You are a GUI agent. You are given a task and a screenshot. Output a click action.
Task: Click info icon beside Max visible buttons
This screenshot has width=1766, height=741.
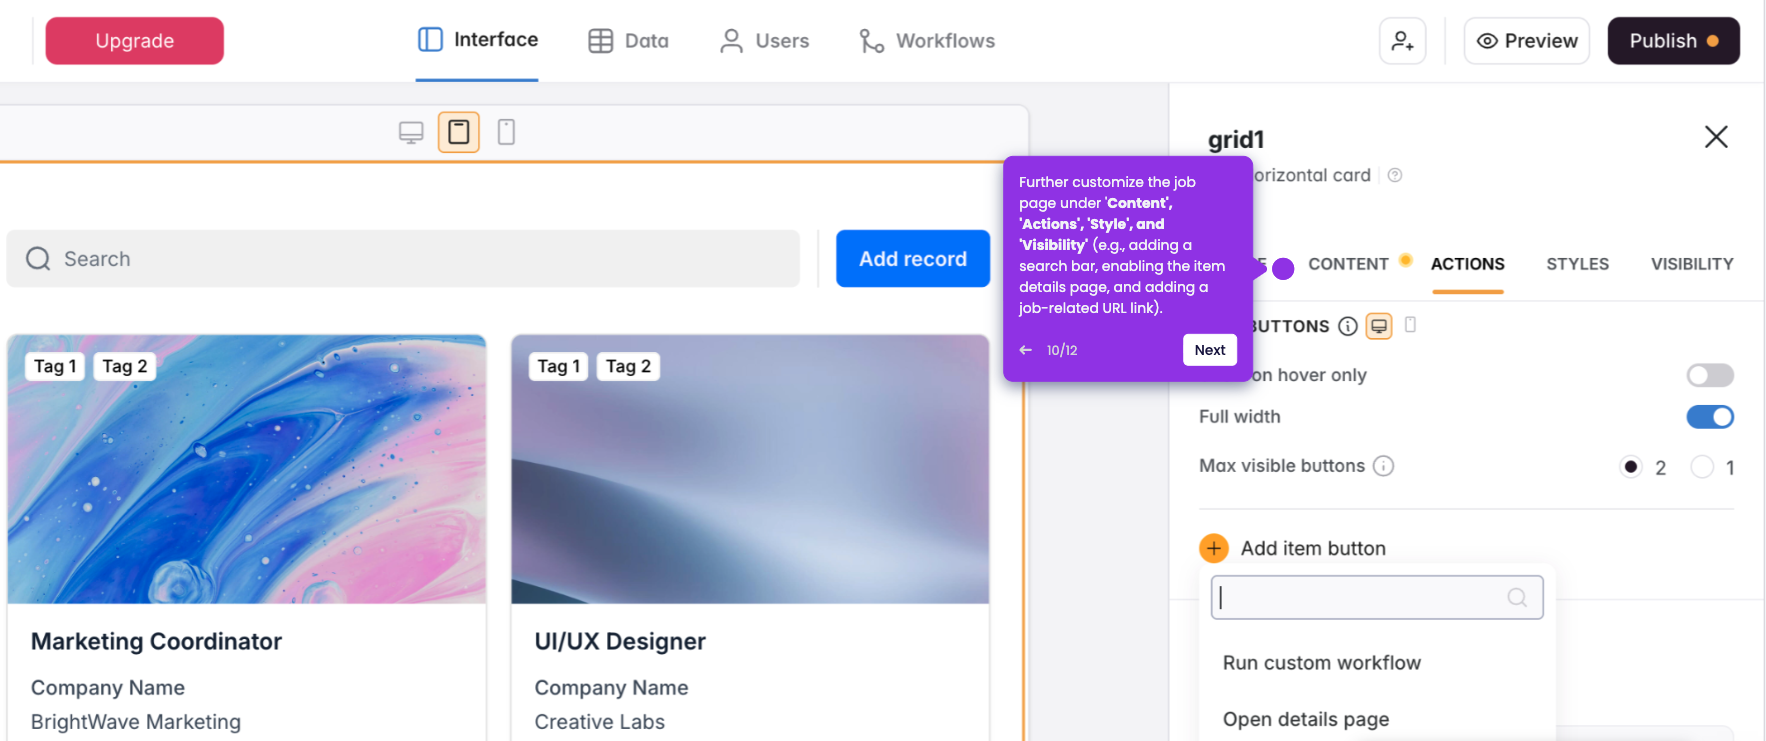[1383, 466]
